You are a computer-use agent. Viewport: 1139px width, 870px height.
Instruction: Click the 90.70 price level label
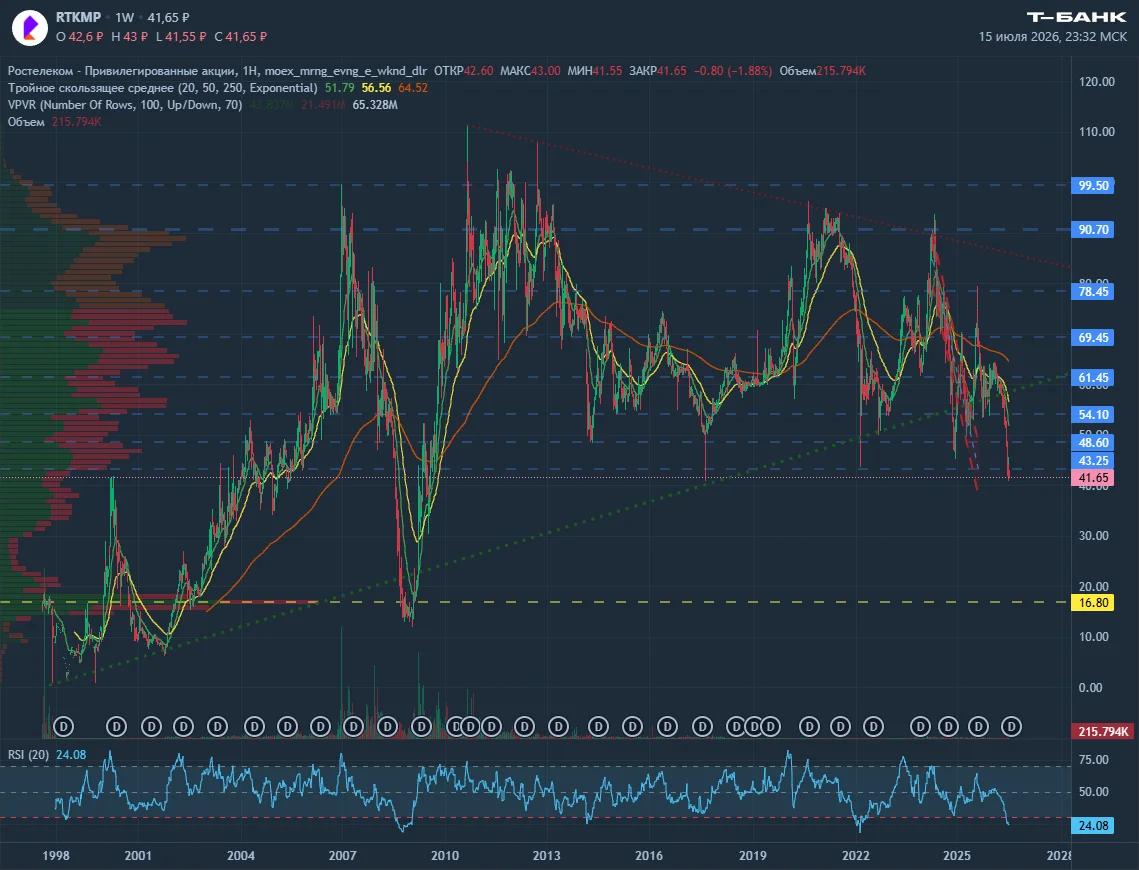click(1093, 229)
